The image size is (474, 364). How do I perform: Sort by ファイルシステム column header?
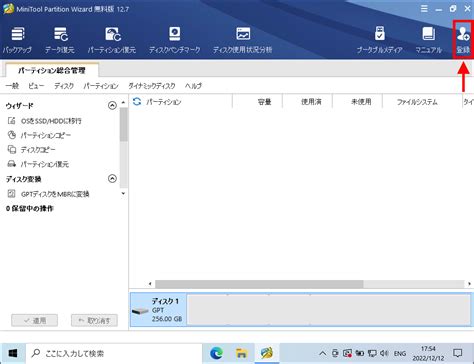(x=417, y=102)
